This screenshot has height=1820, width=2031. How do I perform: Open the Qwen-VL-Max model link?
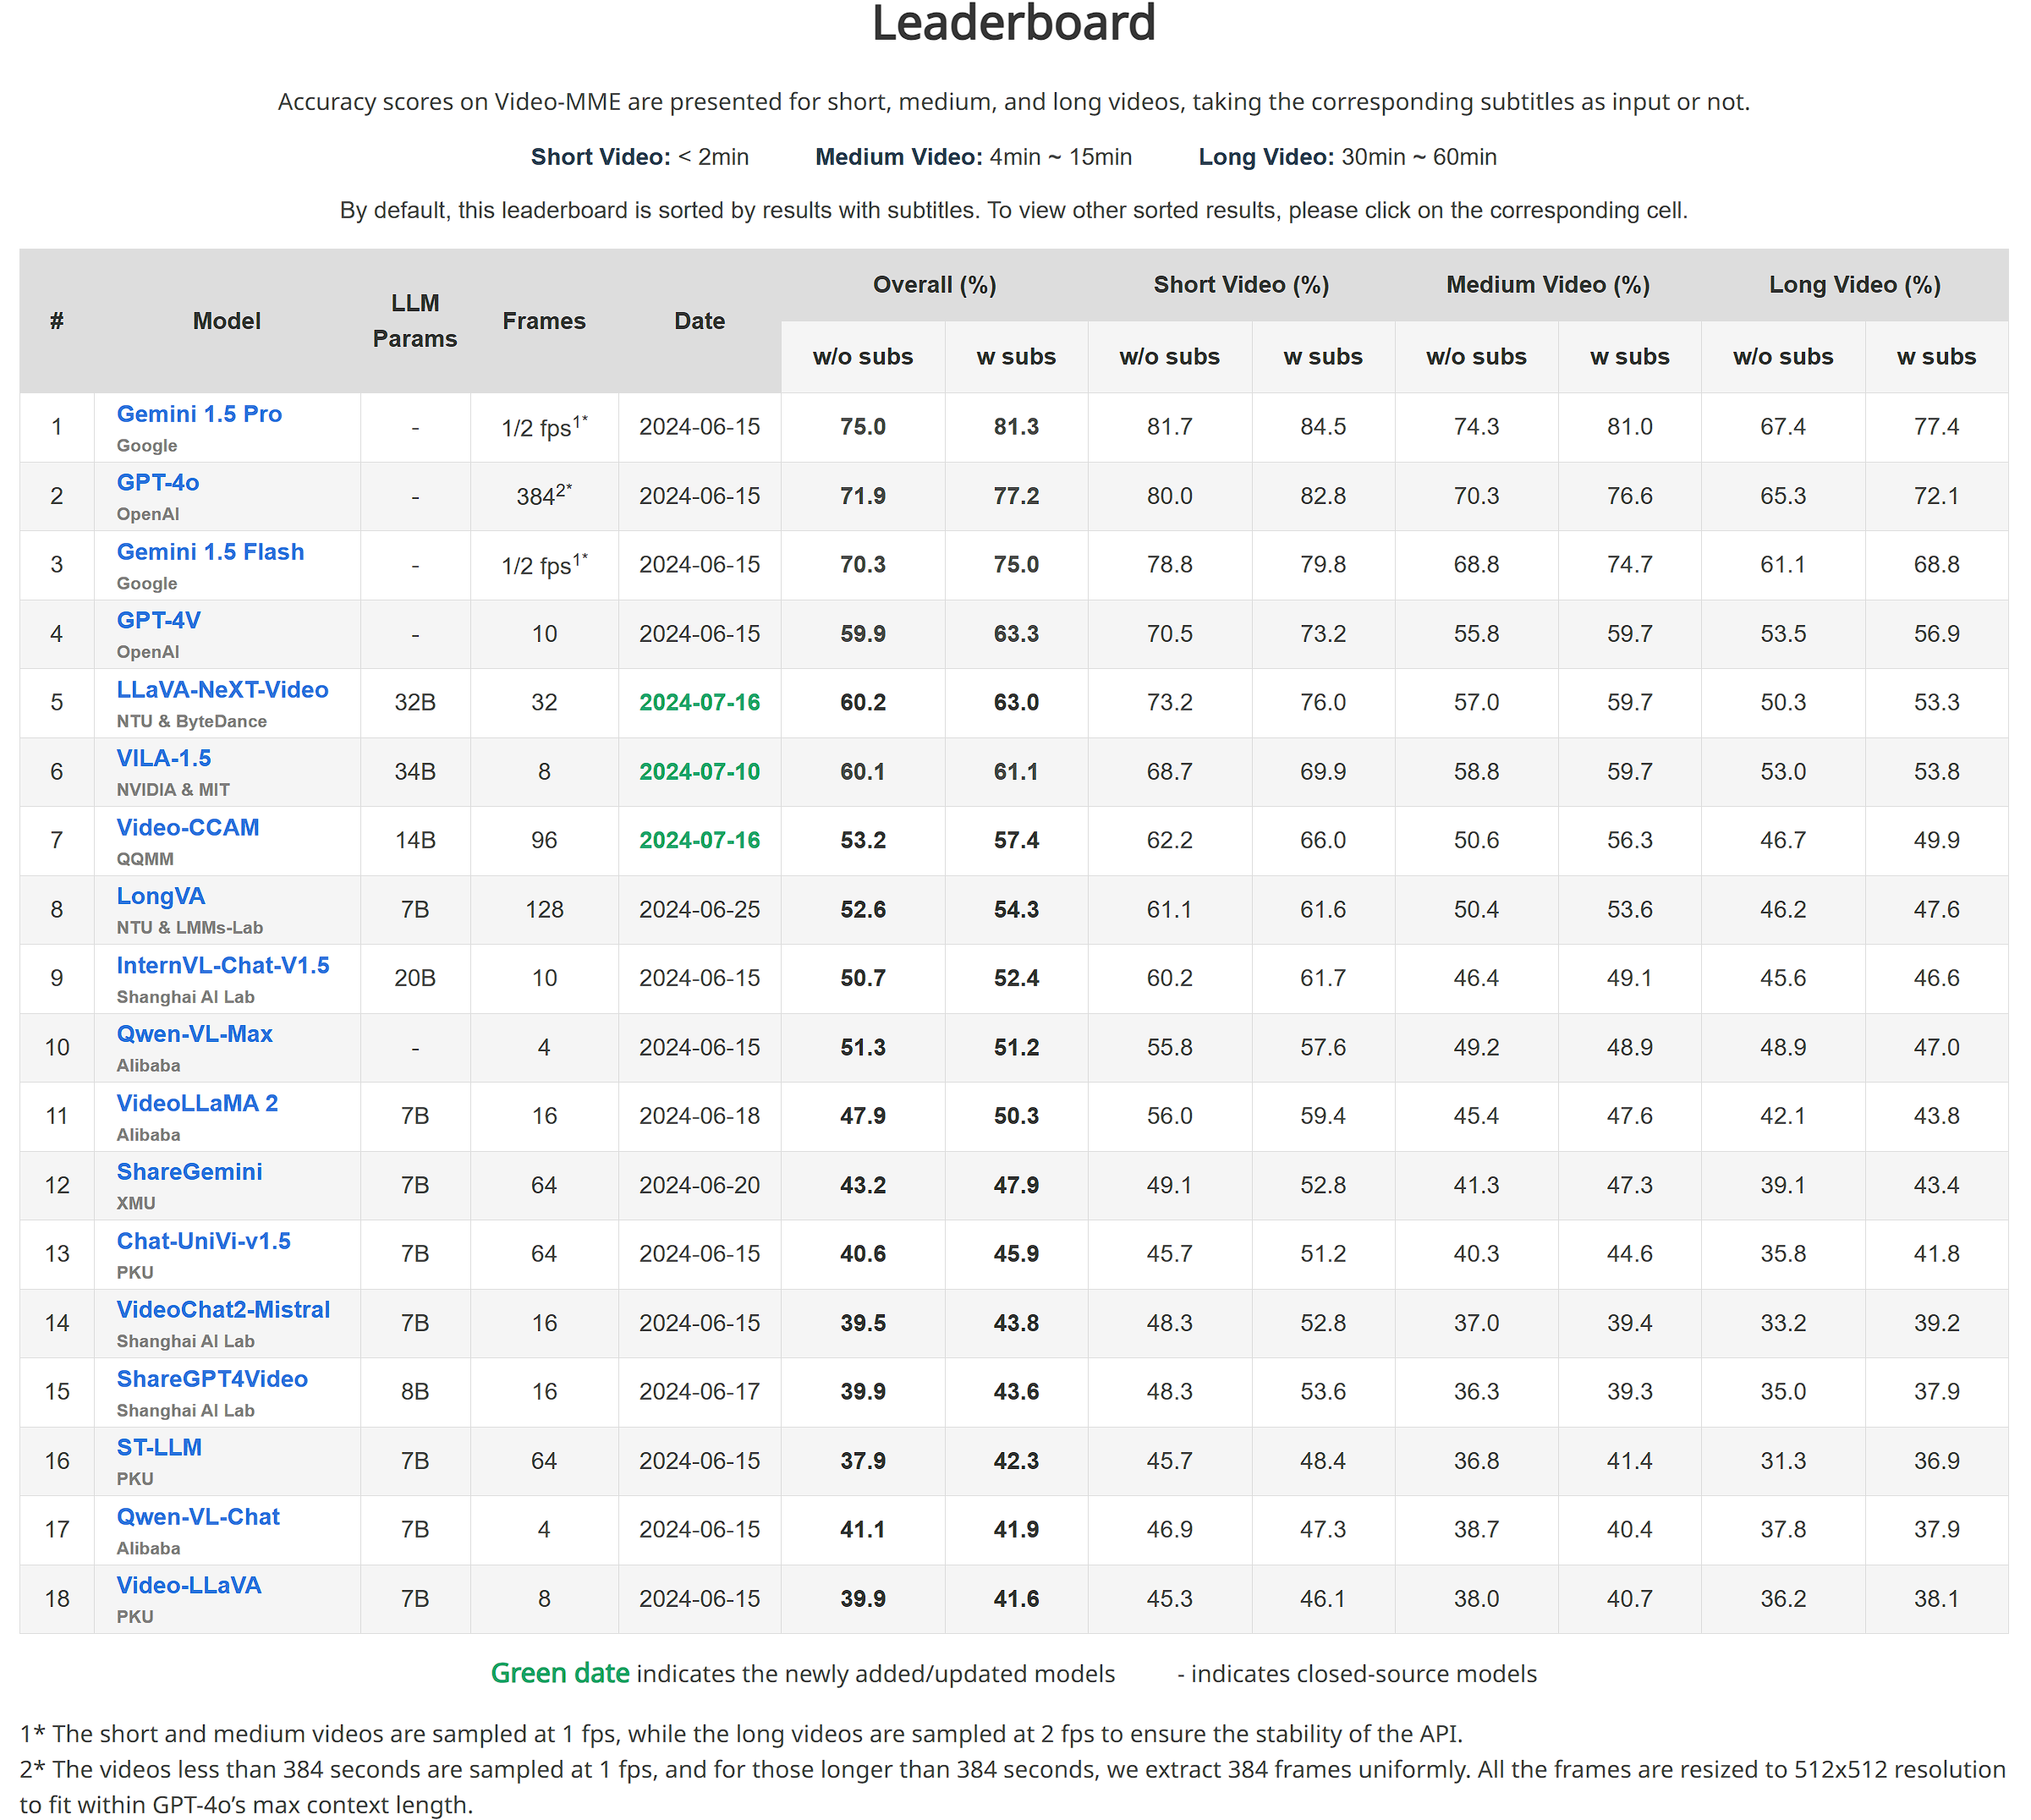[195, 1035]
